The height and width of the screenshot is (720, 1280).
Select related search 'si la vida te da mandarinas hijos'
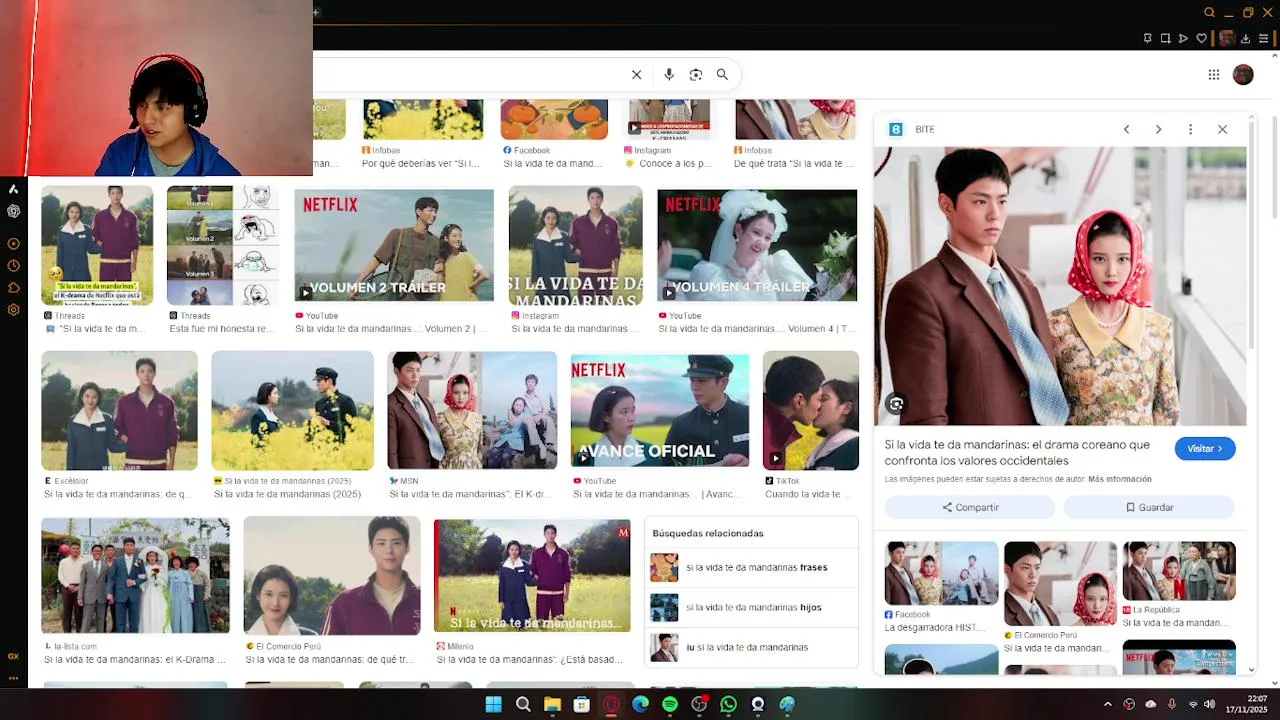click(752, 607)
